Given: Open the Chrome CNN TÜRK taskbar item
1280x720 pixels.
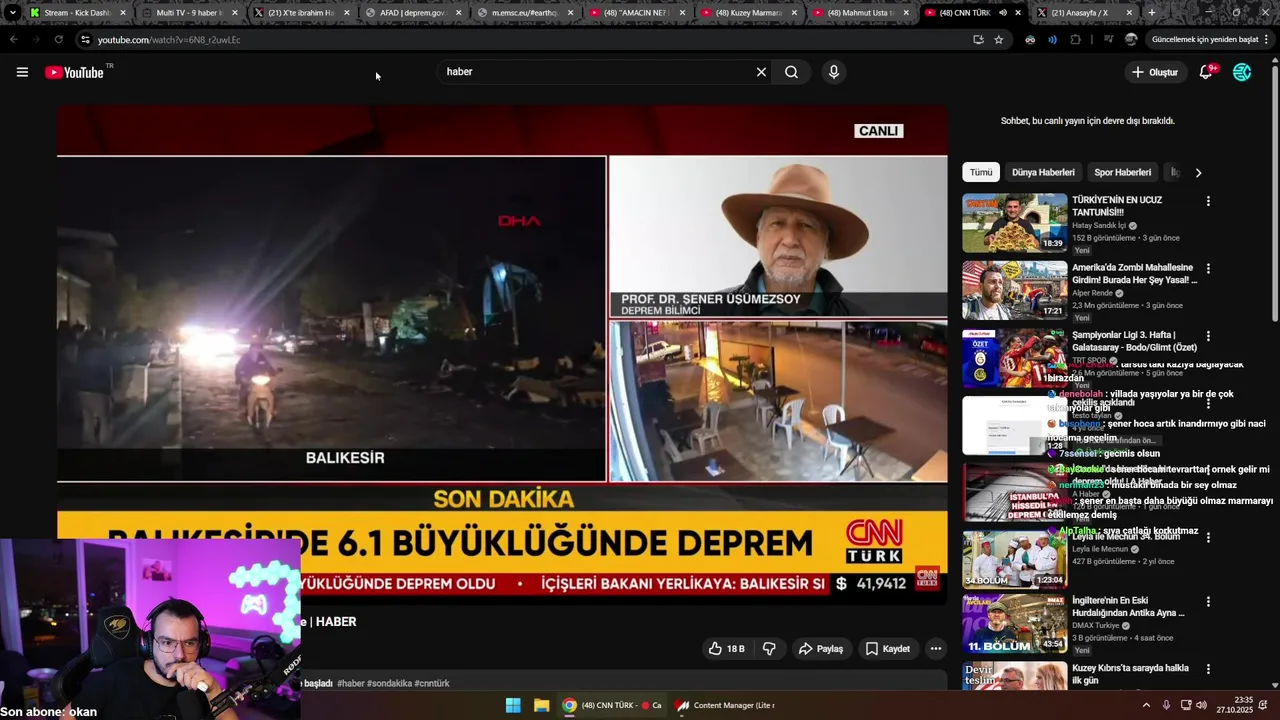Looking at the screenshot, I should tap(612, 705).
